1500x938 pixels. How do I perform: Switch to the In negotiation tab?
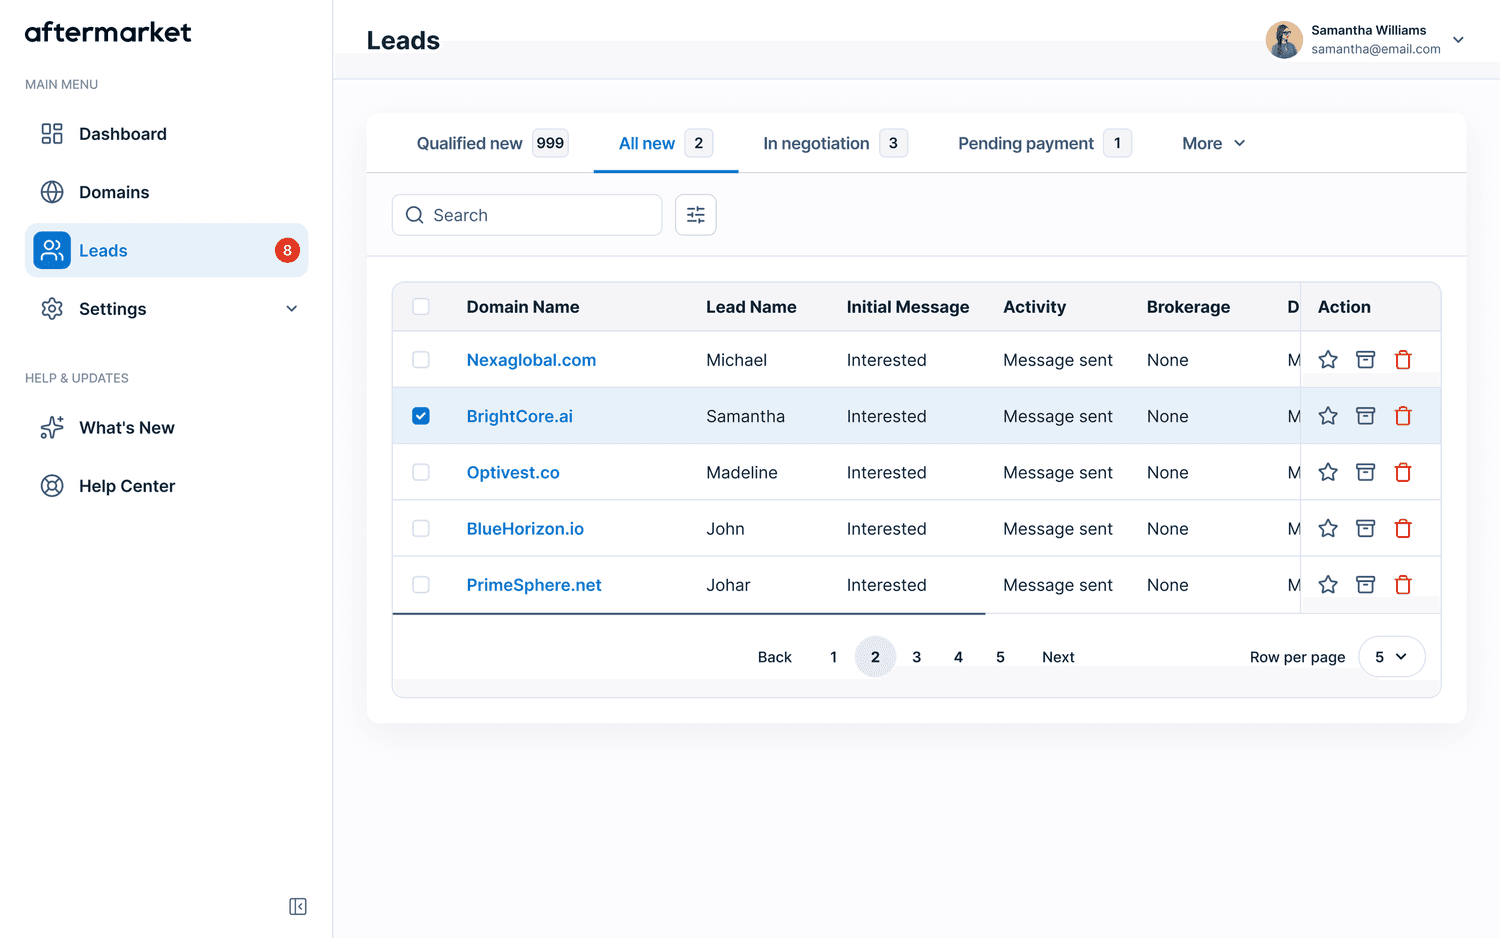click(x=835, y=143)
